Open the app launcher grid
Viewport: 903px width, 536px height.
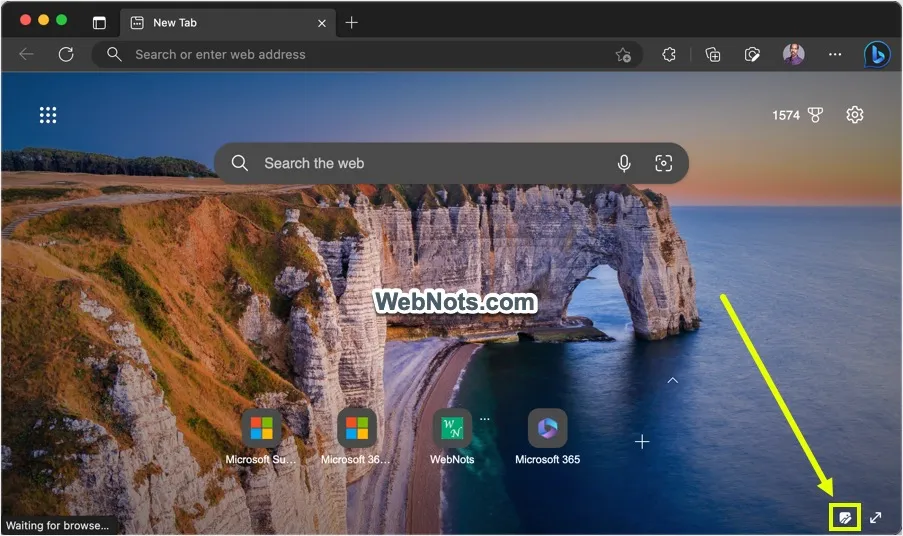48,115
